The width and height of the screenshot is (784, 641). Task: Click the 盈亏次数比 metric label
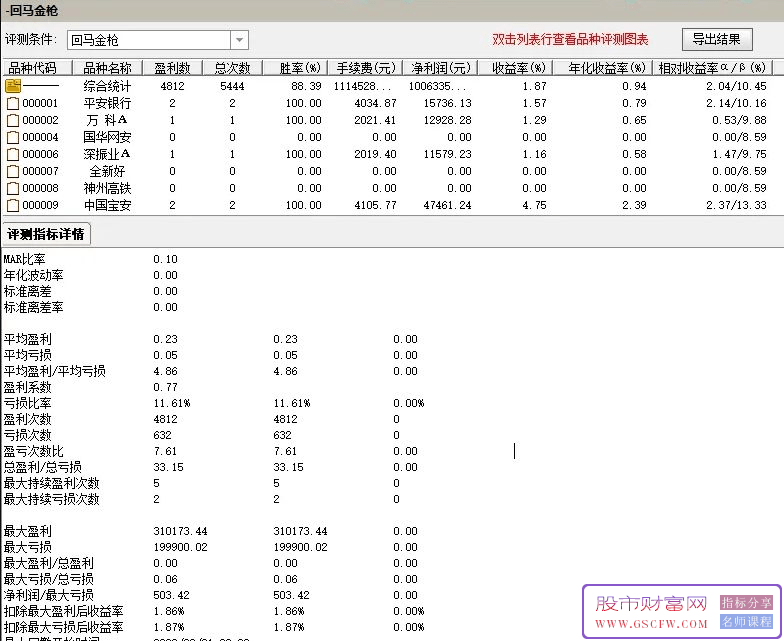34,451
